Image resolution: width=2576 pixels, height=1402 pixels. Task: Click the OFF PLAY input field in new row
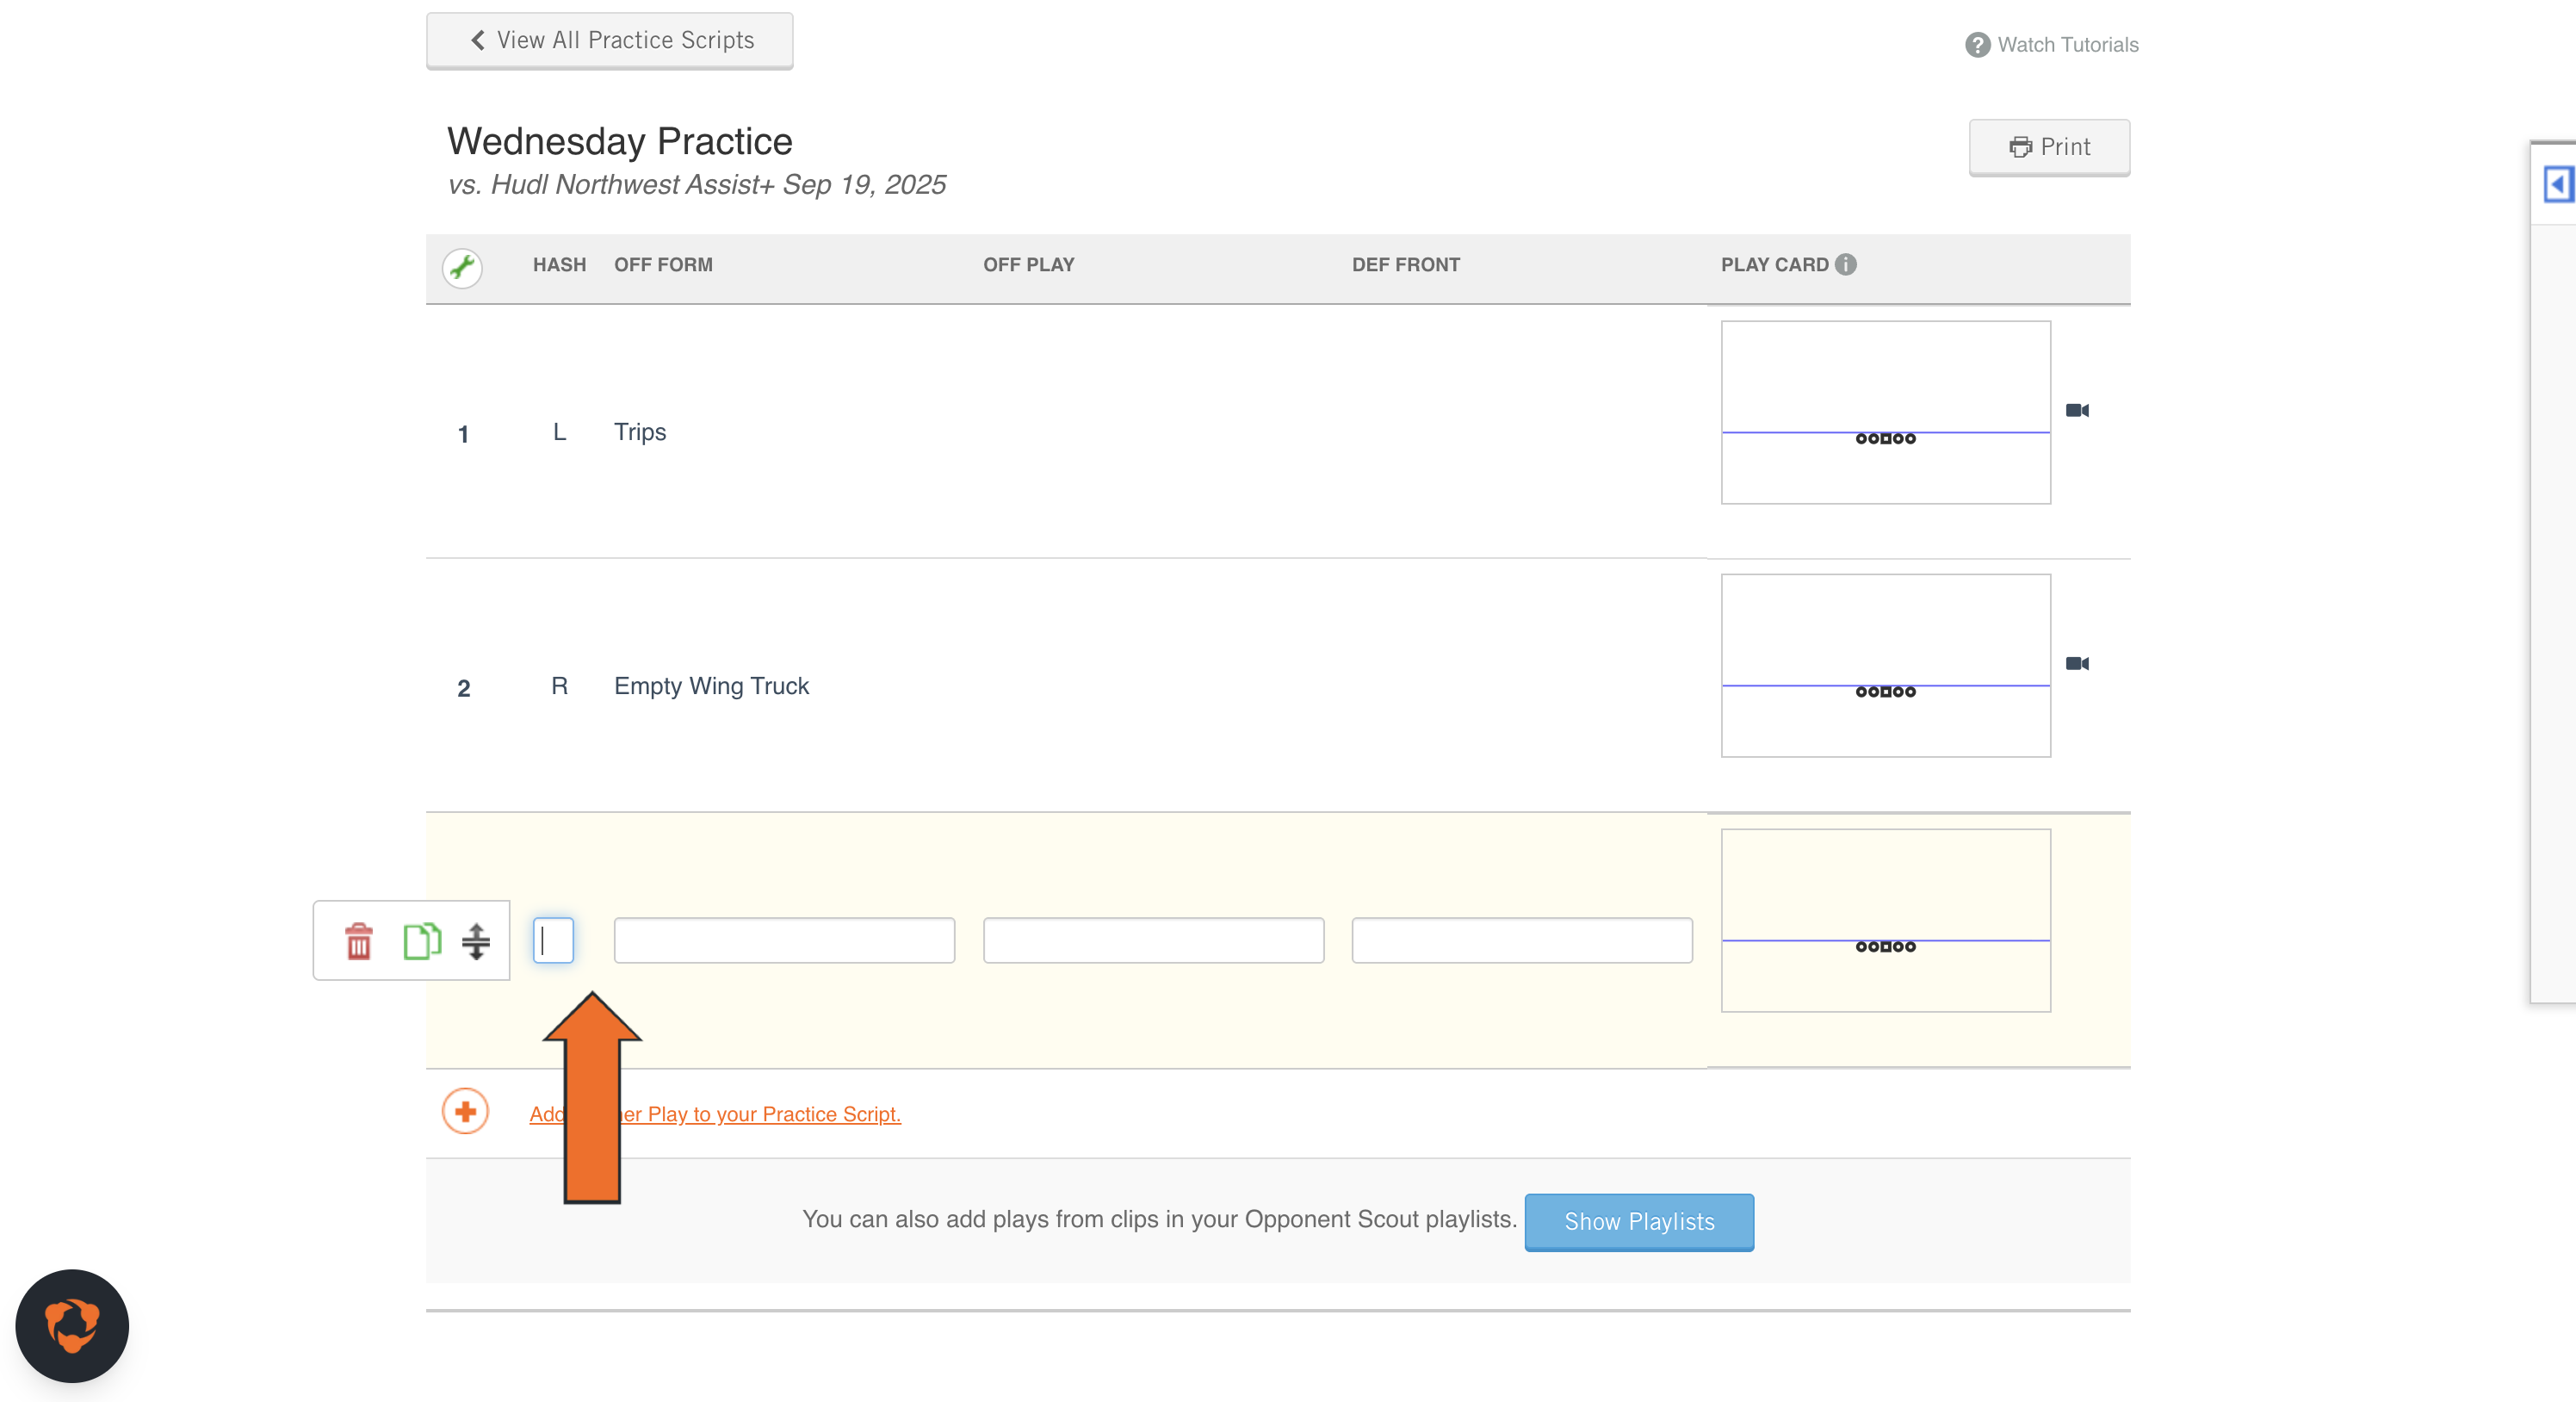pyautogui.click(x=1153, y=940)
